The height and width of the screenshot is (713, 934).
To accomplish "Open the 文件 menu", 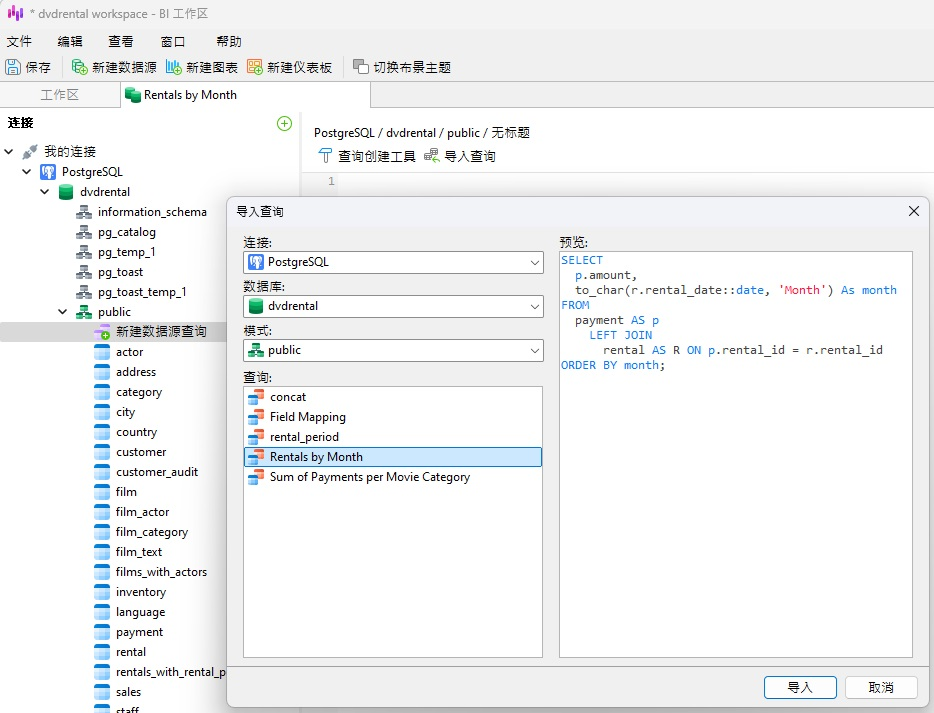I will click(x=19, y=42).
